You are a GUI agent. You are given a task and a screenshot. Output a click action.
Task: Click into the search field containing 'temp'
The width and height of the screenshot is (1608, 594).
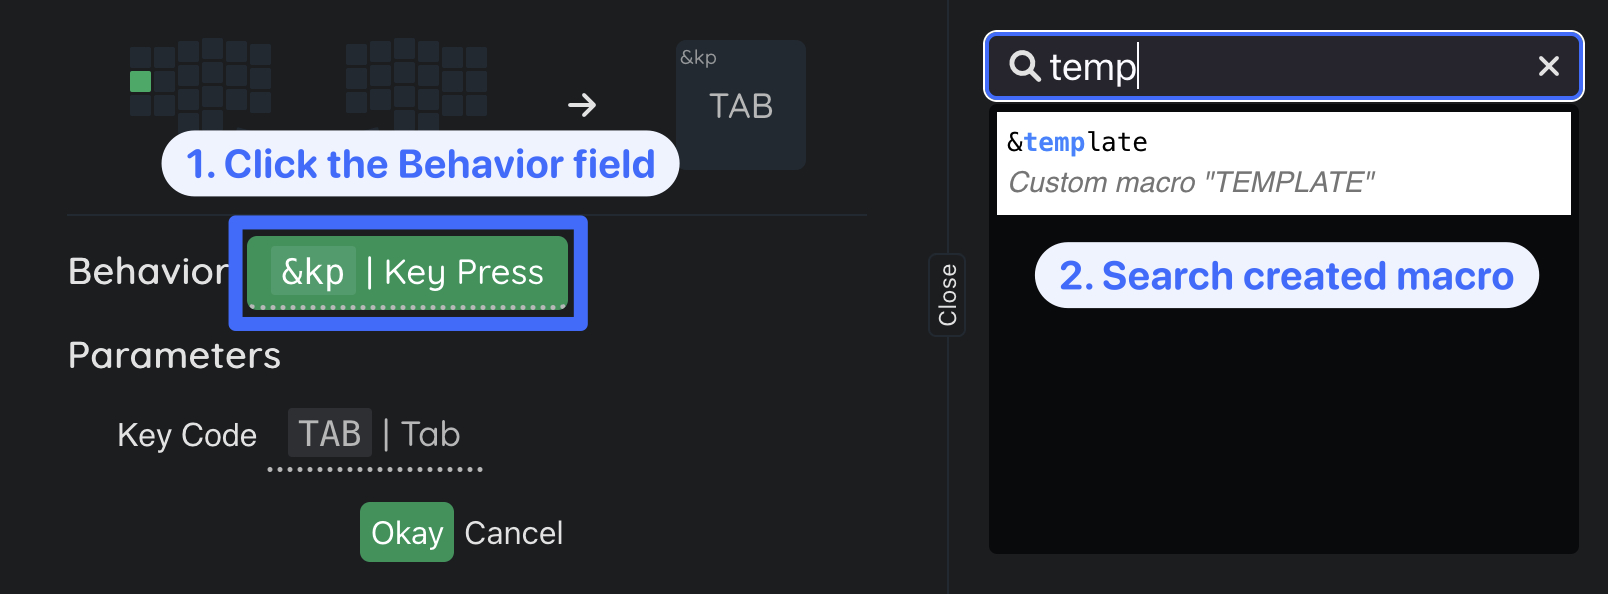(x=1300, y=66)
